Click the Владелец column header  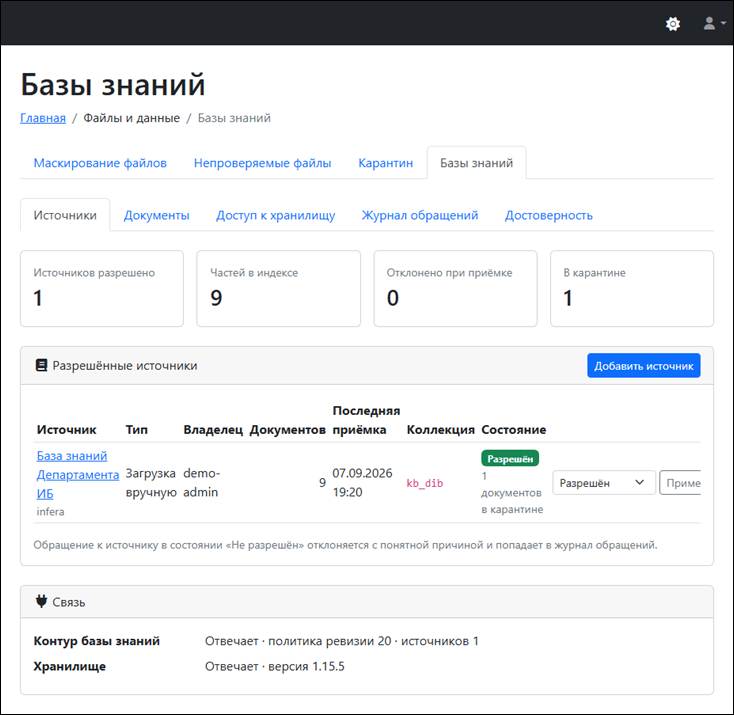(213, 430)
